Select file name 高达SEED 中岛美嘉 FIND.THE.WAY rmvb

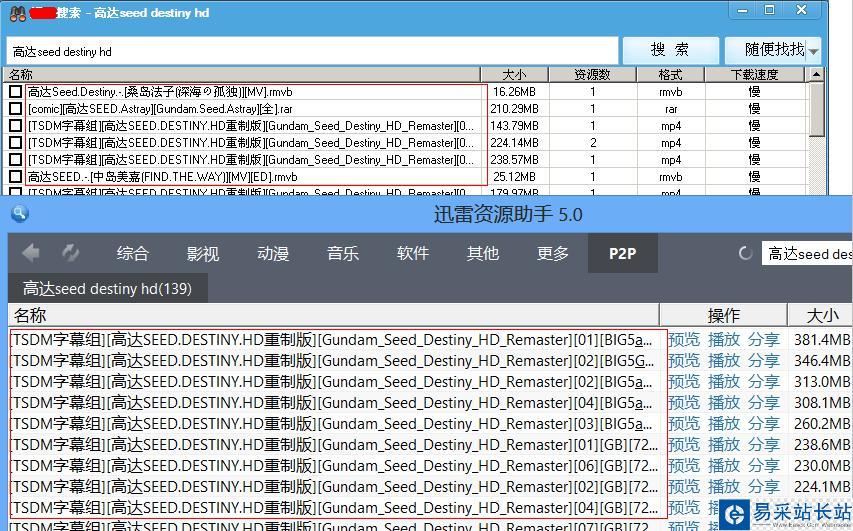point(163,177)
